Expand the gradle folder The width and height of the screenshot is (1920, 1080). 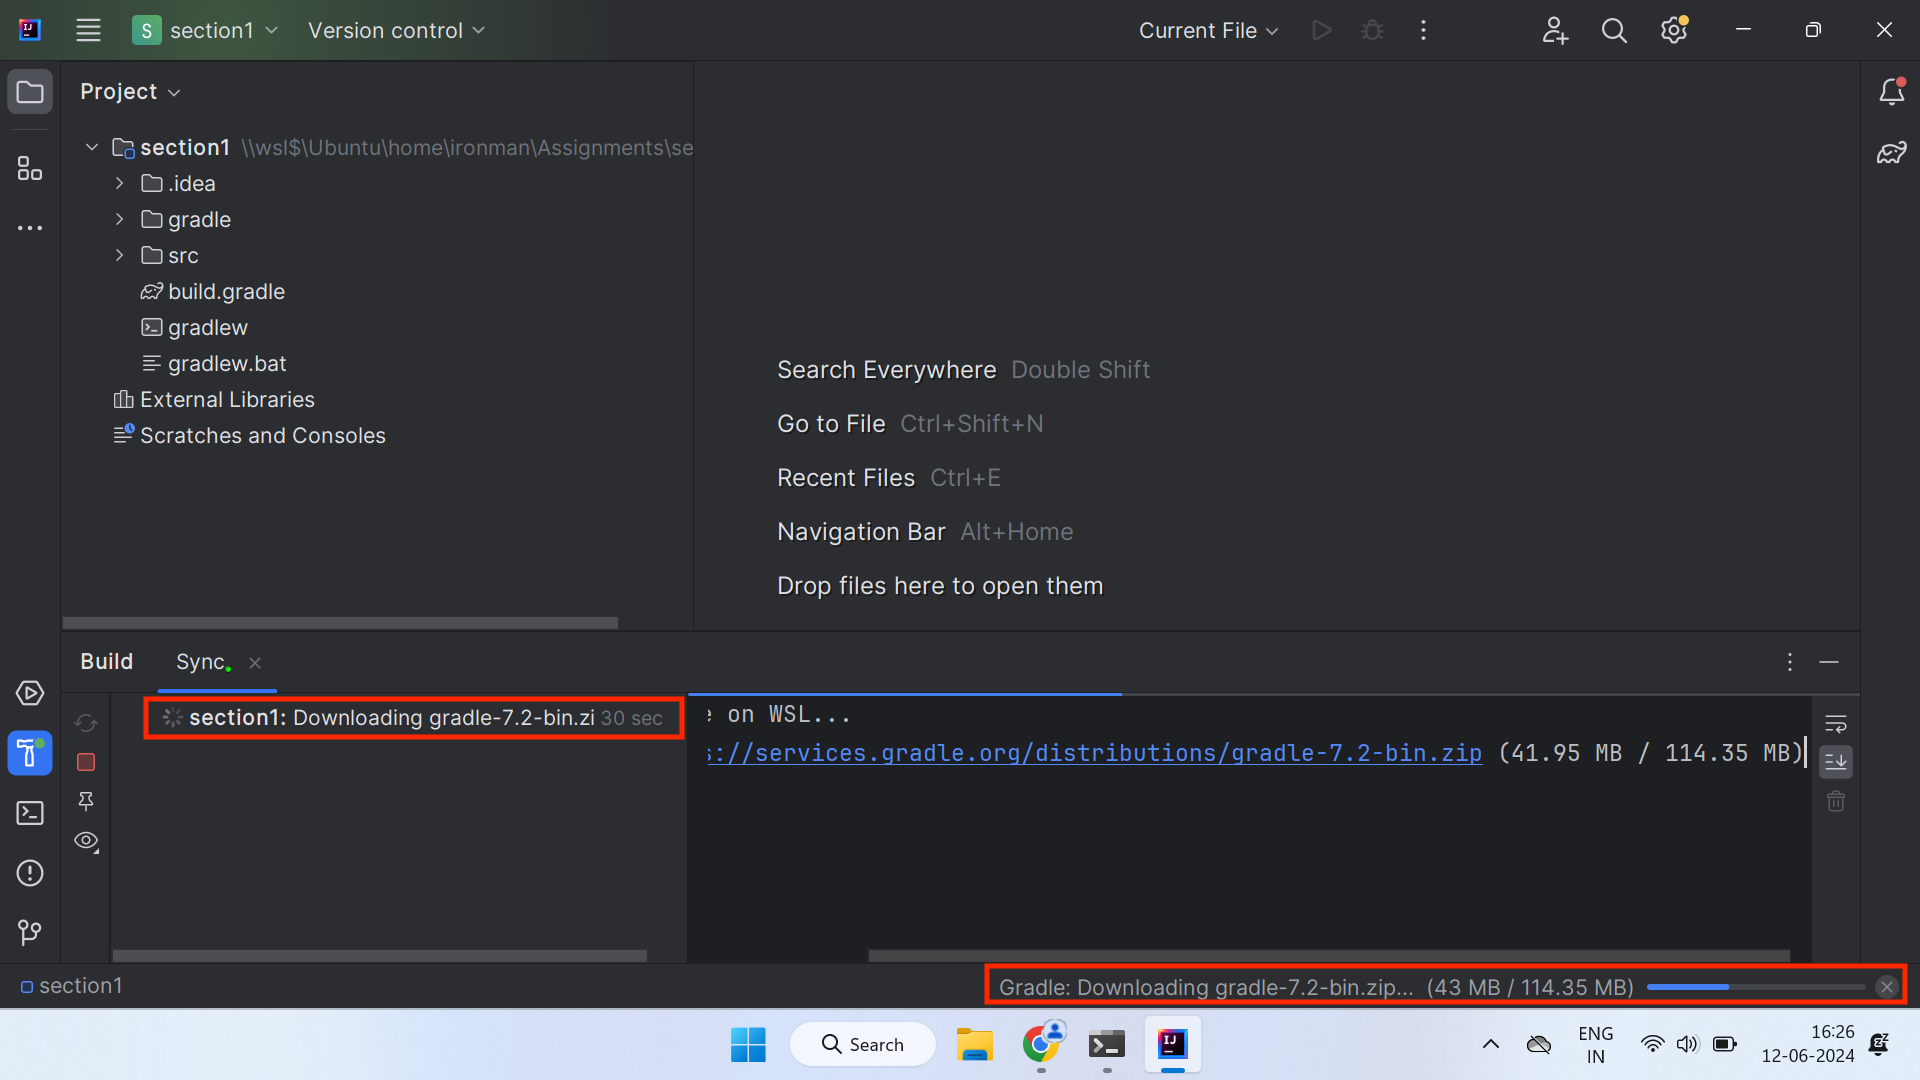[119, 219]
